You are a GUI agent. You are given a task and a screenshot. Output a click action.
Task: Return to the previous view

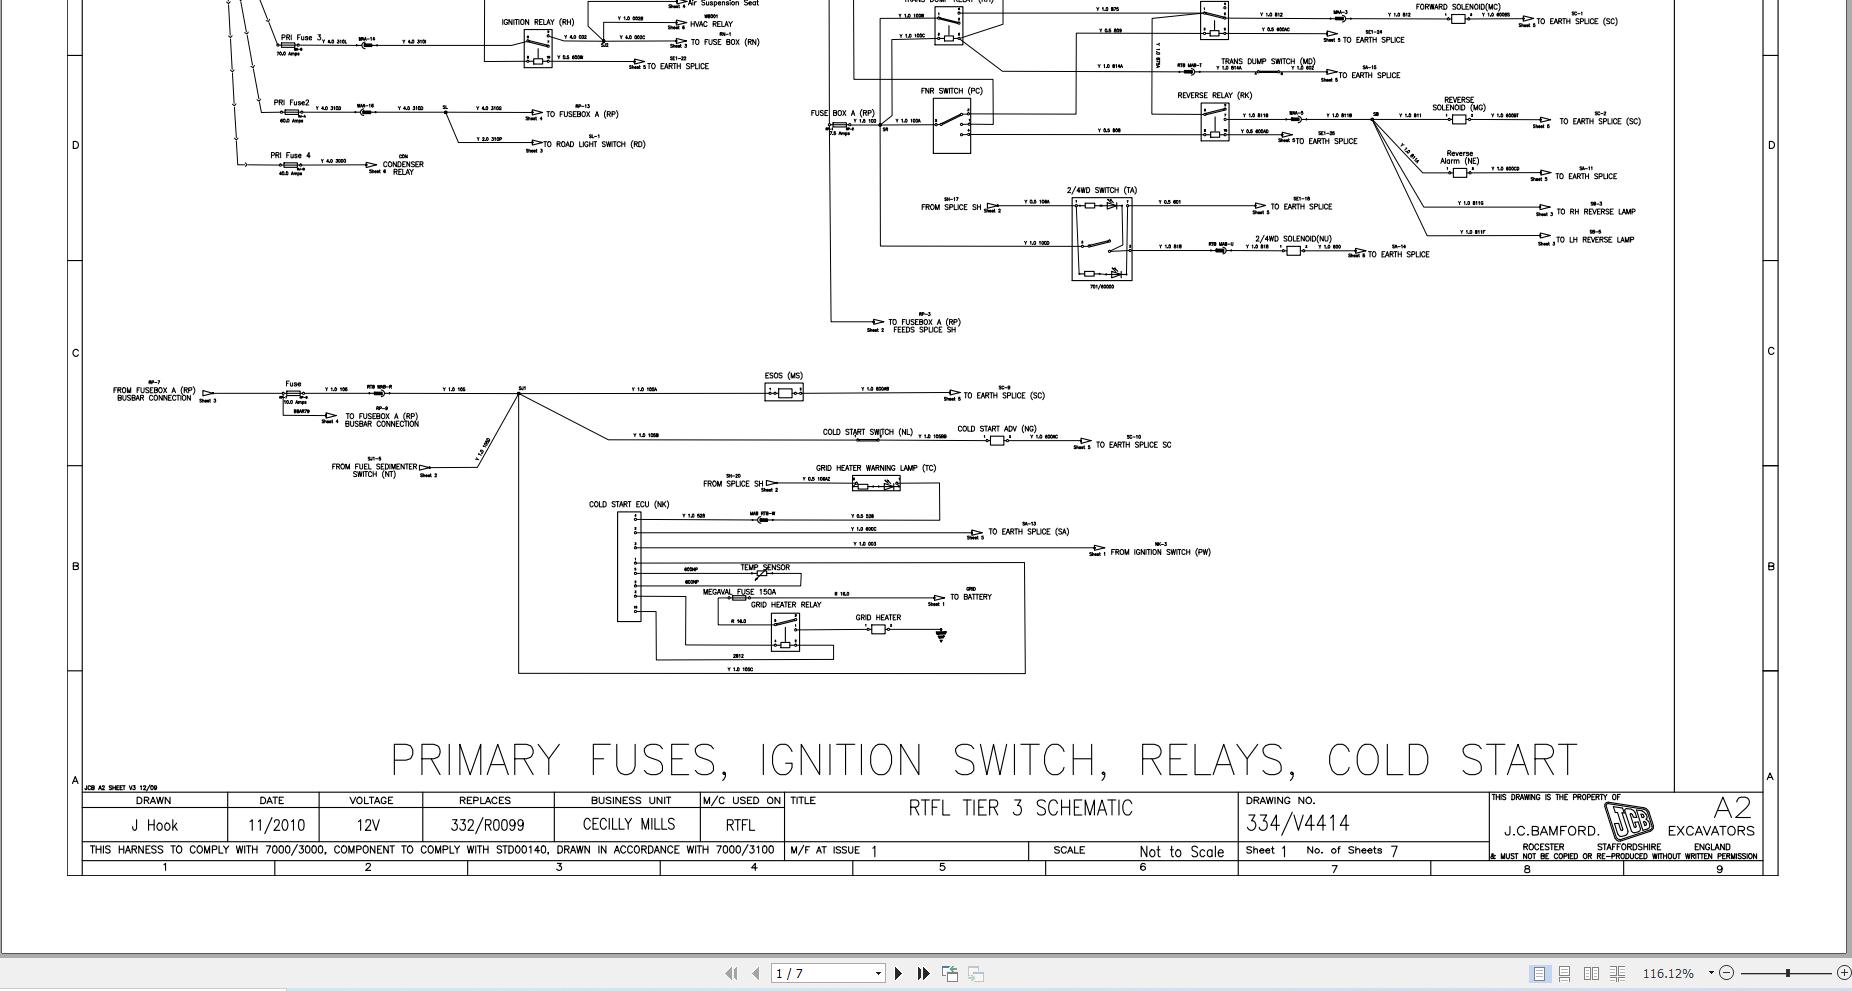pyautogui.click(x=950, y=972)
